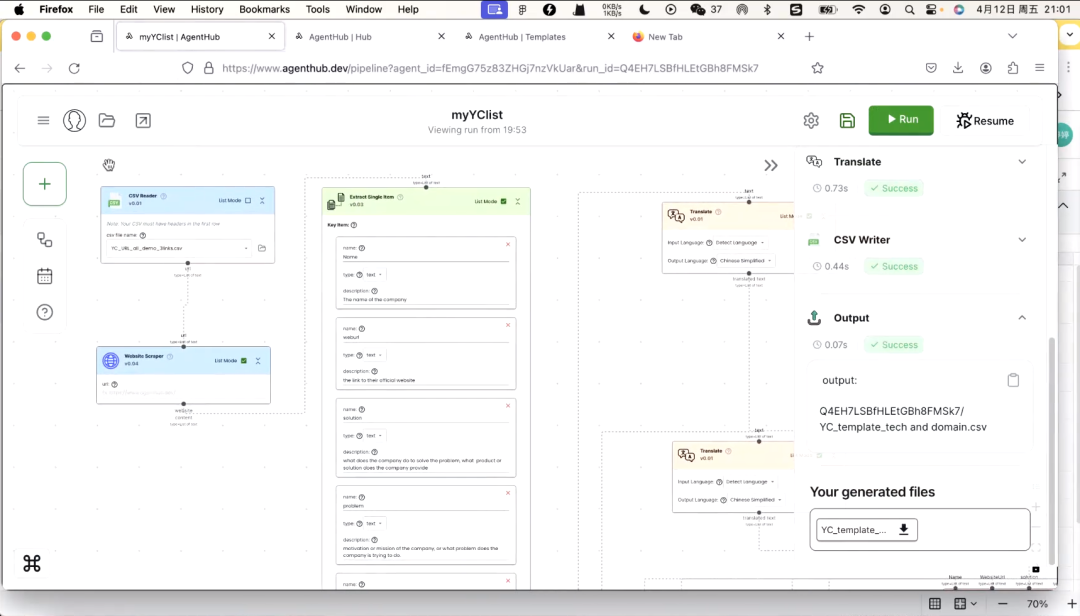Open the csv file name dropdown

pyautogui.click(x=178, y=248)
